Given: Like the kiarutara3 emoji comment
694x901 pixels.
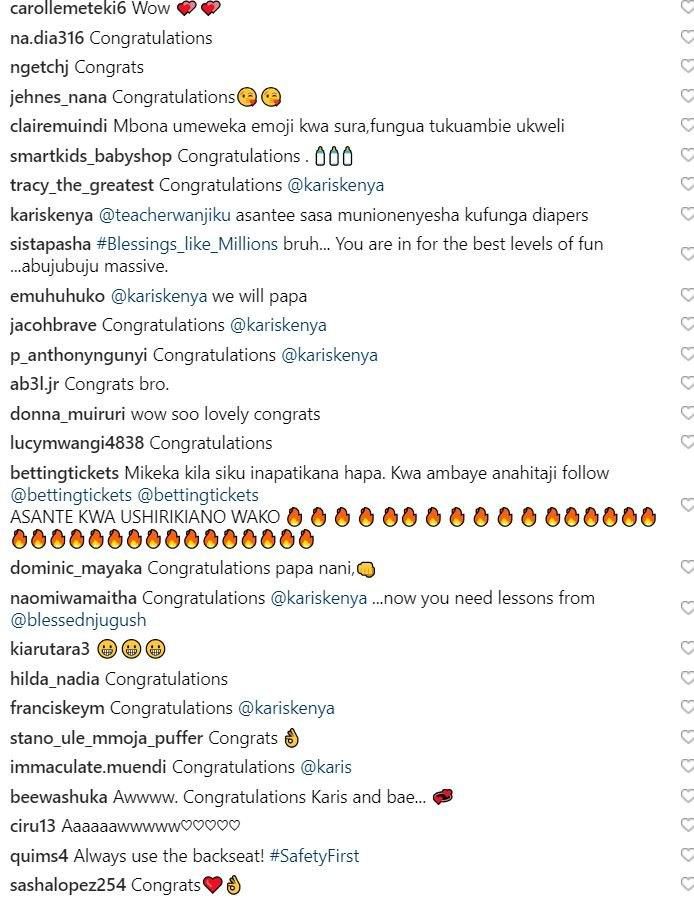Looking at the screenshot, I should tap(687, 648).
